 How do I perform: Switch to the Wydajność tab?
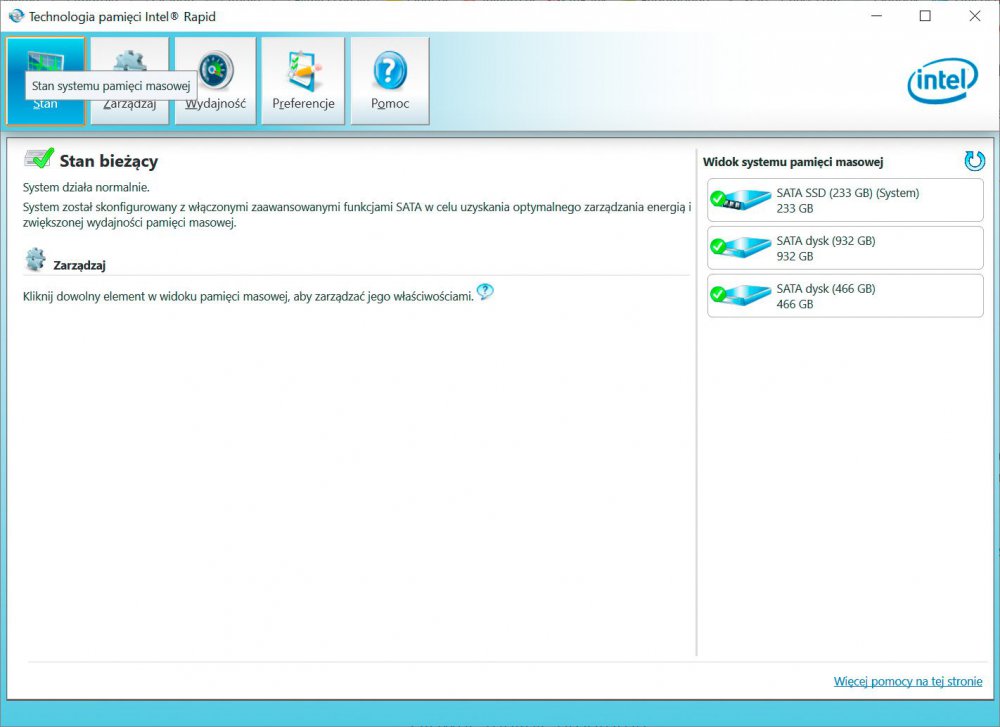(x=215, y=81)
